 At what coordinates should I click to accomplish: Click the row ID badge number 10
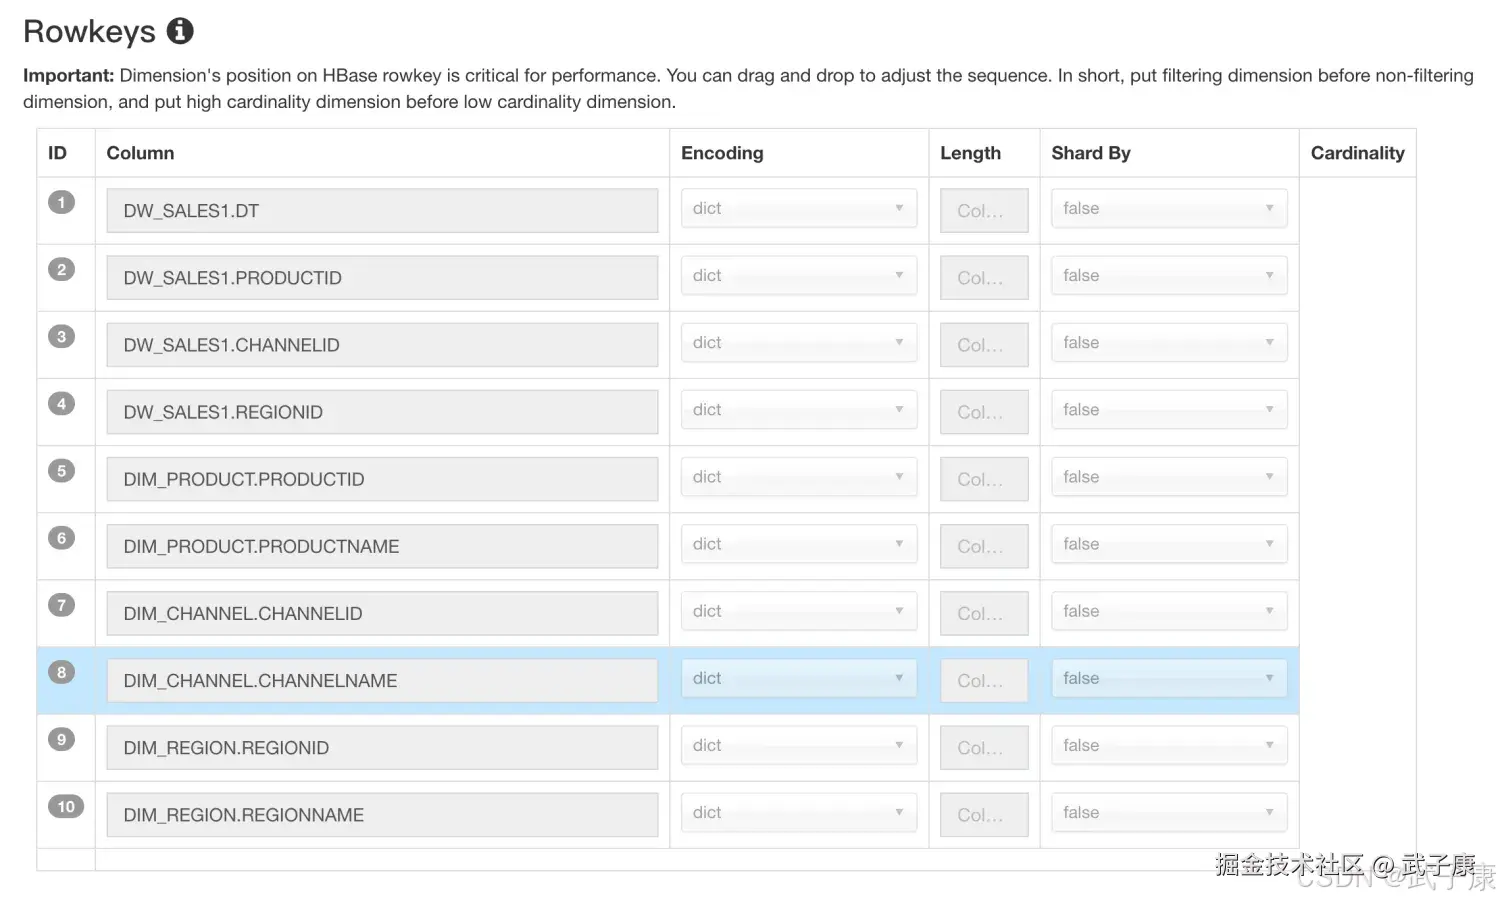point(66,806)
